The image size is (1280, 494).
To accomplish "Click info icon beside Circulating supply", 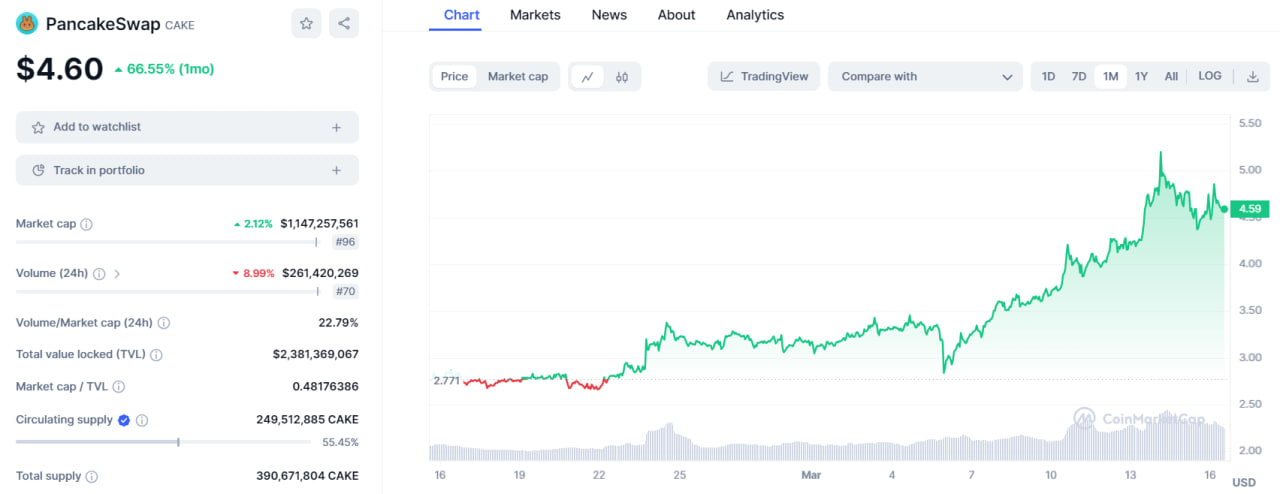I will point(142,420).
